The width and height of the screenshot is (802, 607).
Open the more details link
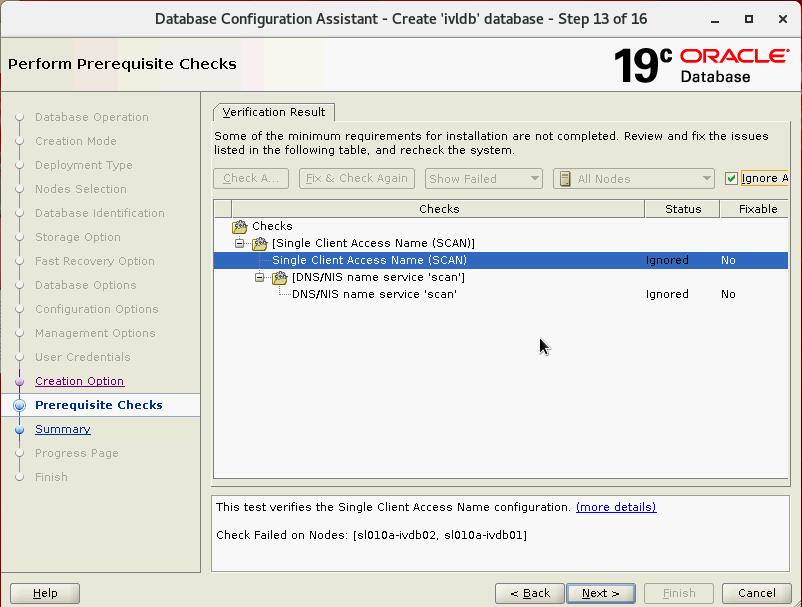(616, 507)
